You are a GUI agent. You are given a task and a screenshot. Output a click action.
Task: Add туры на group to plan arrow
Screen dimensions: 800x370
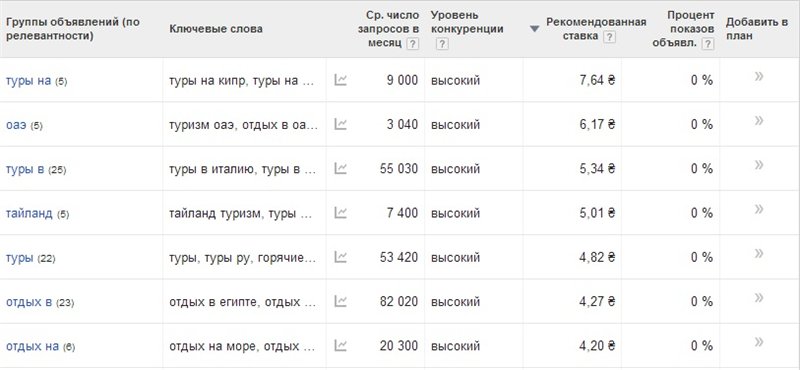tap(759, 77)
